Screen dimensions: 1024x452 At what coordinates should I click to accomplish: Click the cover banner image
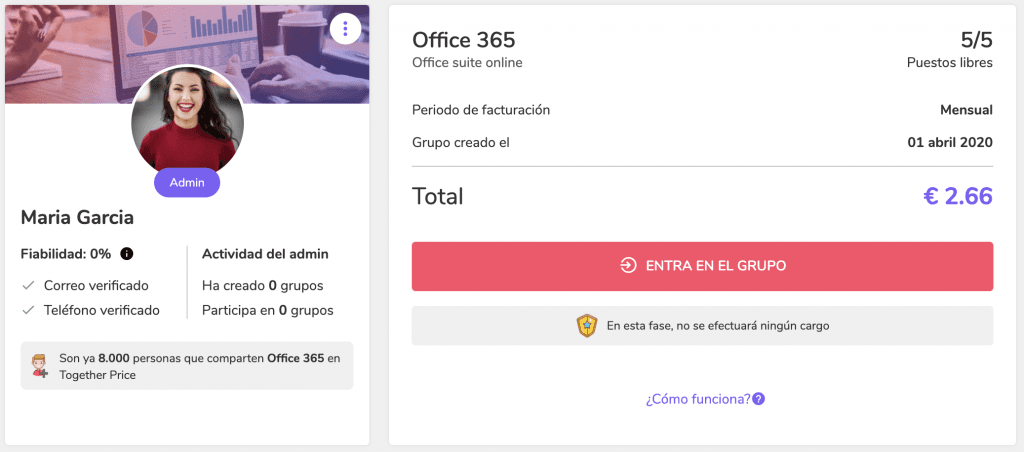tap(187, 54)
